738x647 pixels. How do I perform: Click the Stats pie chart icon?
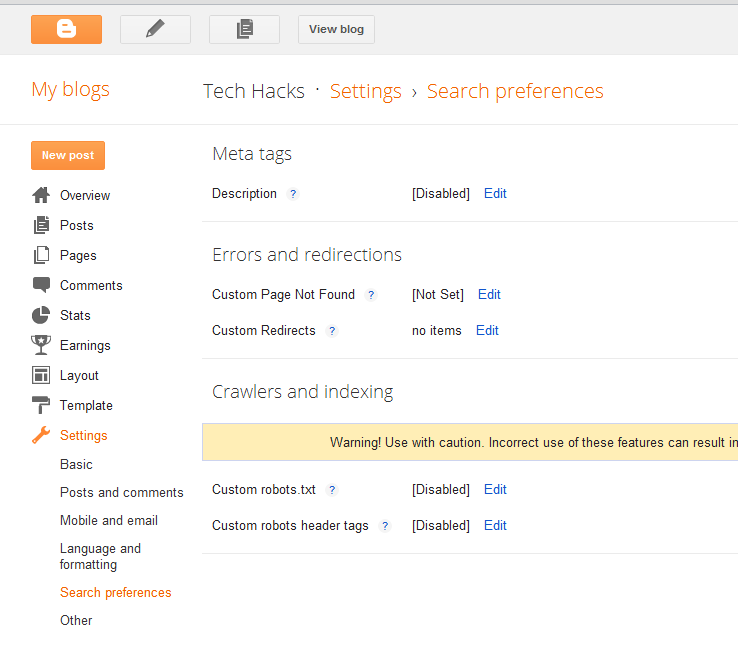(x=41, y=315)
